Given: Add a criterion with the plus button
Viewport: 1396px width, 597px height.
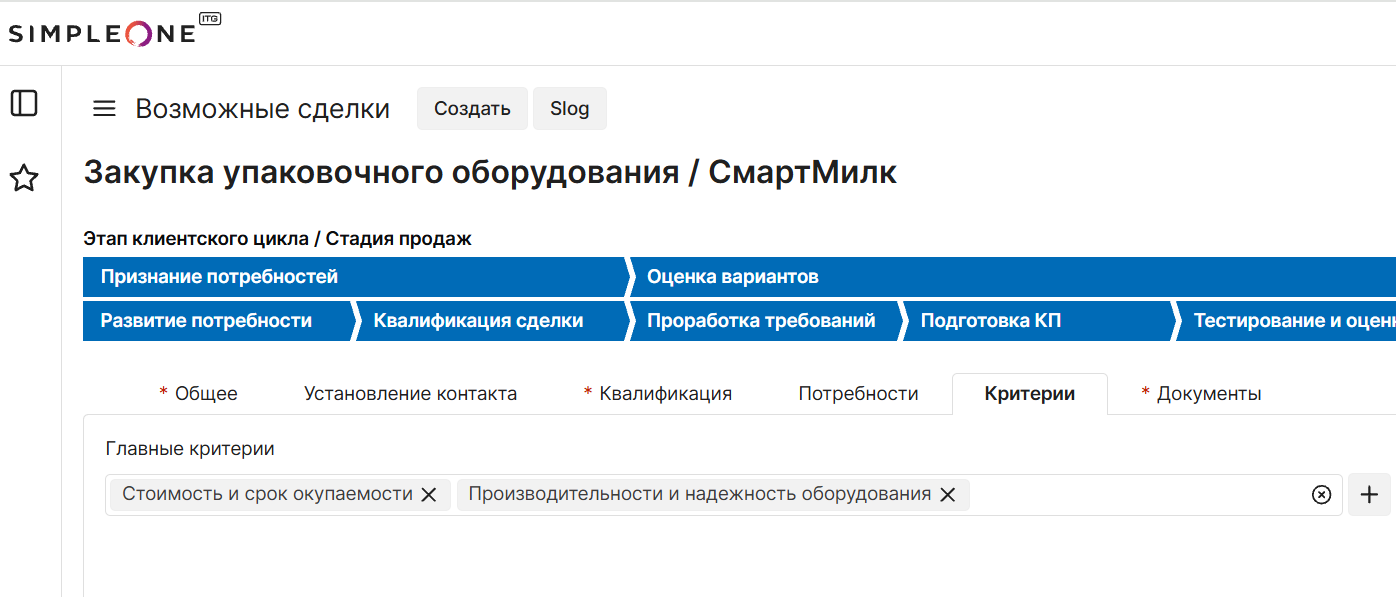Looking at the screenshot, I should 1370,494.
